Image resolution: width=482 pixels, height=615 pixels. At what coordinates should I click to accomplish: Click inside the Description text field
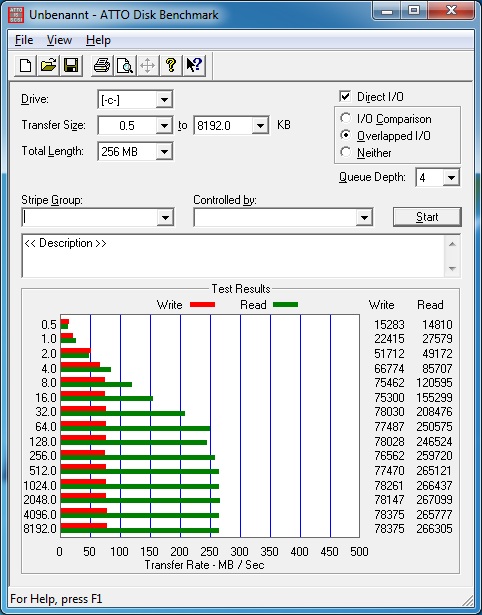(233, 256)
